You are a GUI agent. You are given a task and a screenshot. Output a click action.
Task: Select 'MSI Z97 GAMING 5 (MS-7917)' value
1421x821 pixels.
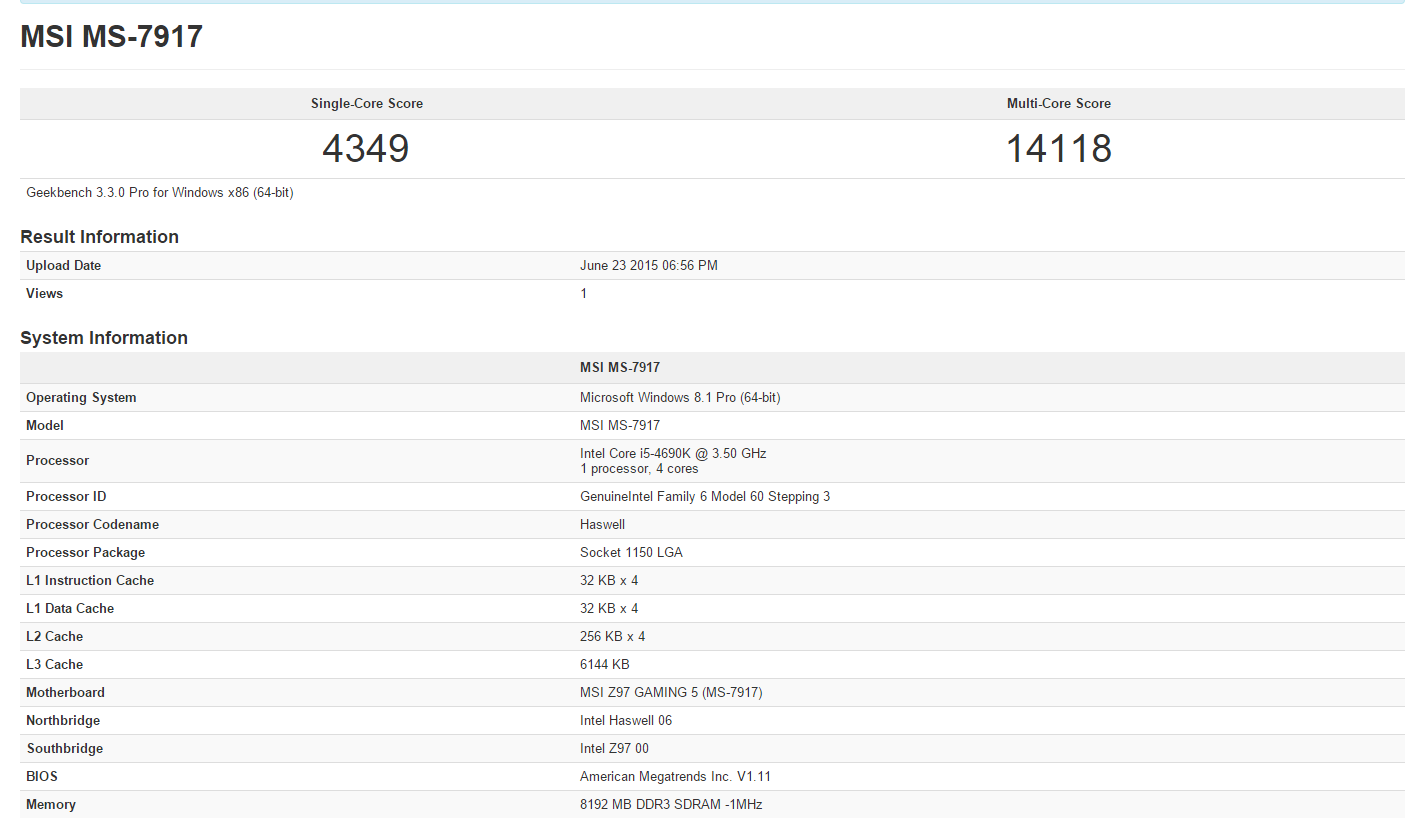pos(671,693)
